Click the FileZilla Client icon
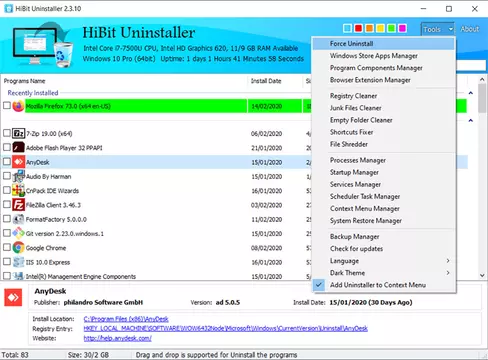Image resolution: width=488 pixels, height=360 pixels. pyautogui.click(x=18, y=205)
